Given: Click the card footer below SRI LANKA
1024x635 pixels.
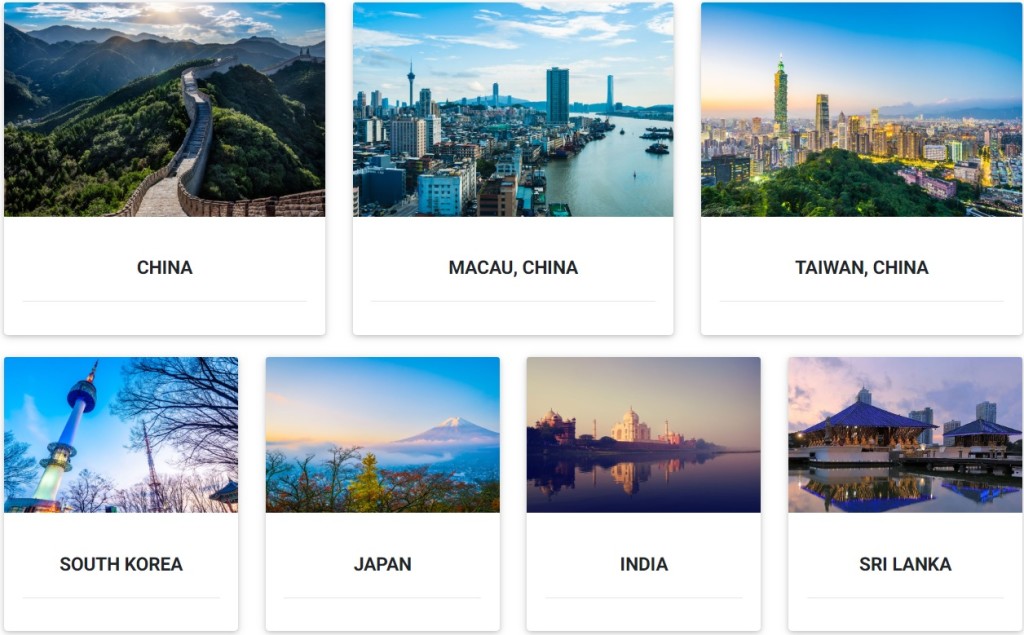Looking at the screenshot, I should point(905,615).
